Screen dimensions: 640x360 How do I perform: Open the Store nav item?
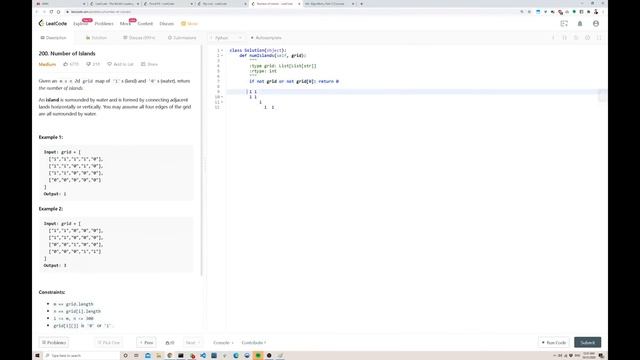[x=189, y=24]
